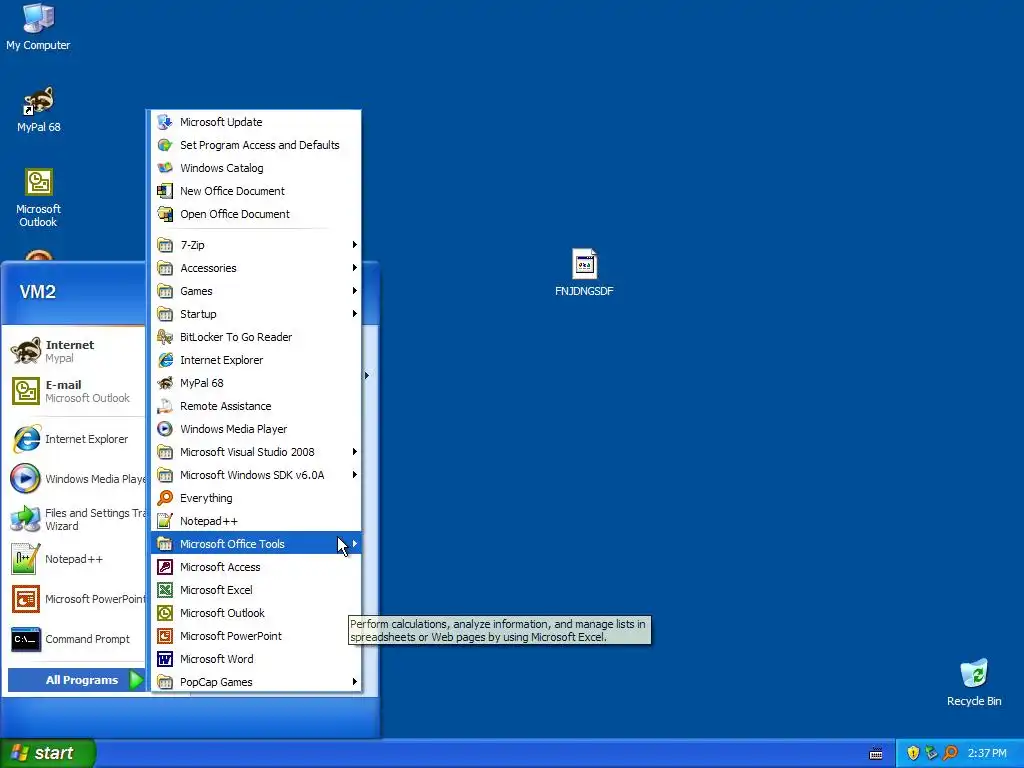Expand Microsoft Windows SDK v6.0A submenu arrow
This screenshot has height=768, width=1024.
(355, 475)
